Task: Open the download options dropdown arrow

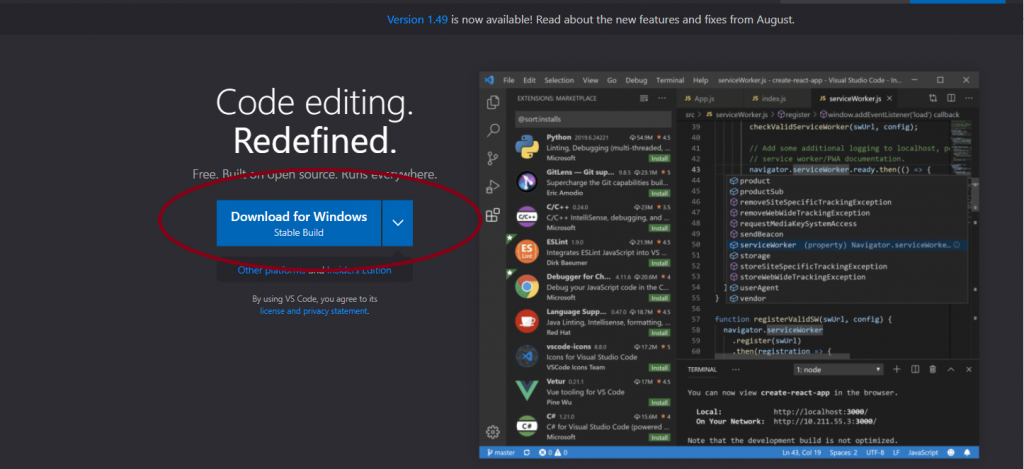Action: tap(398, 223)
